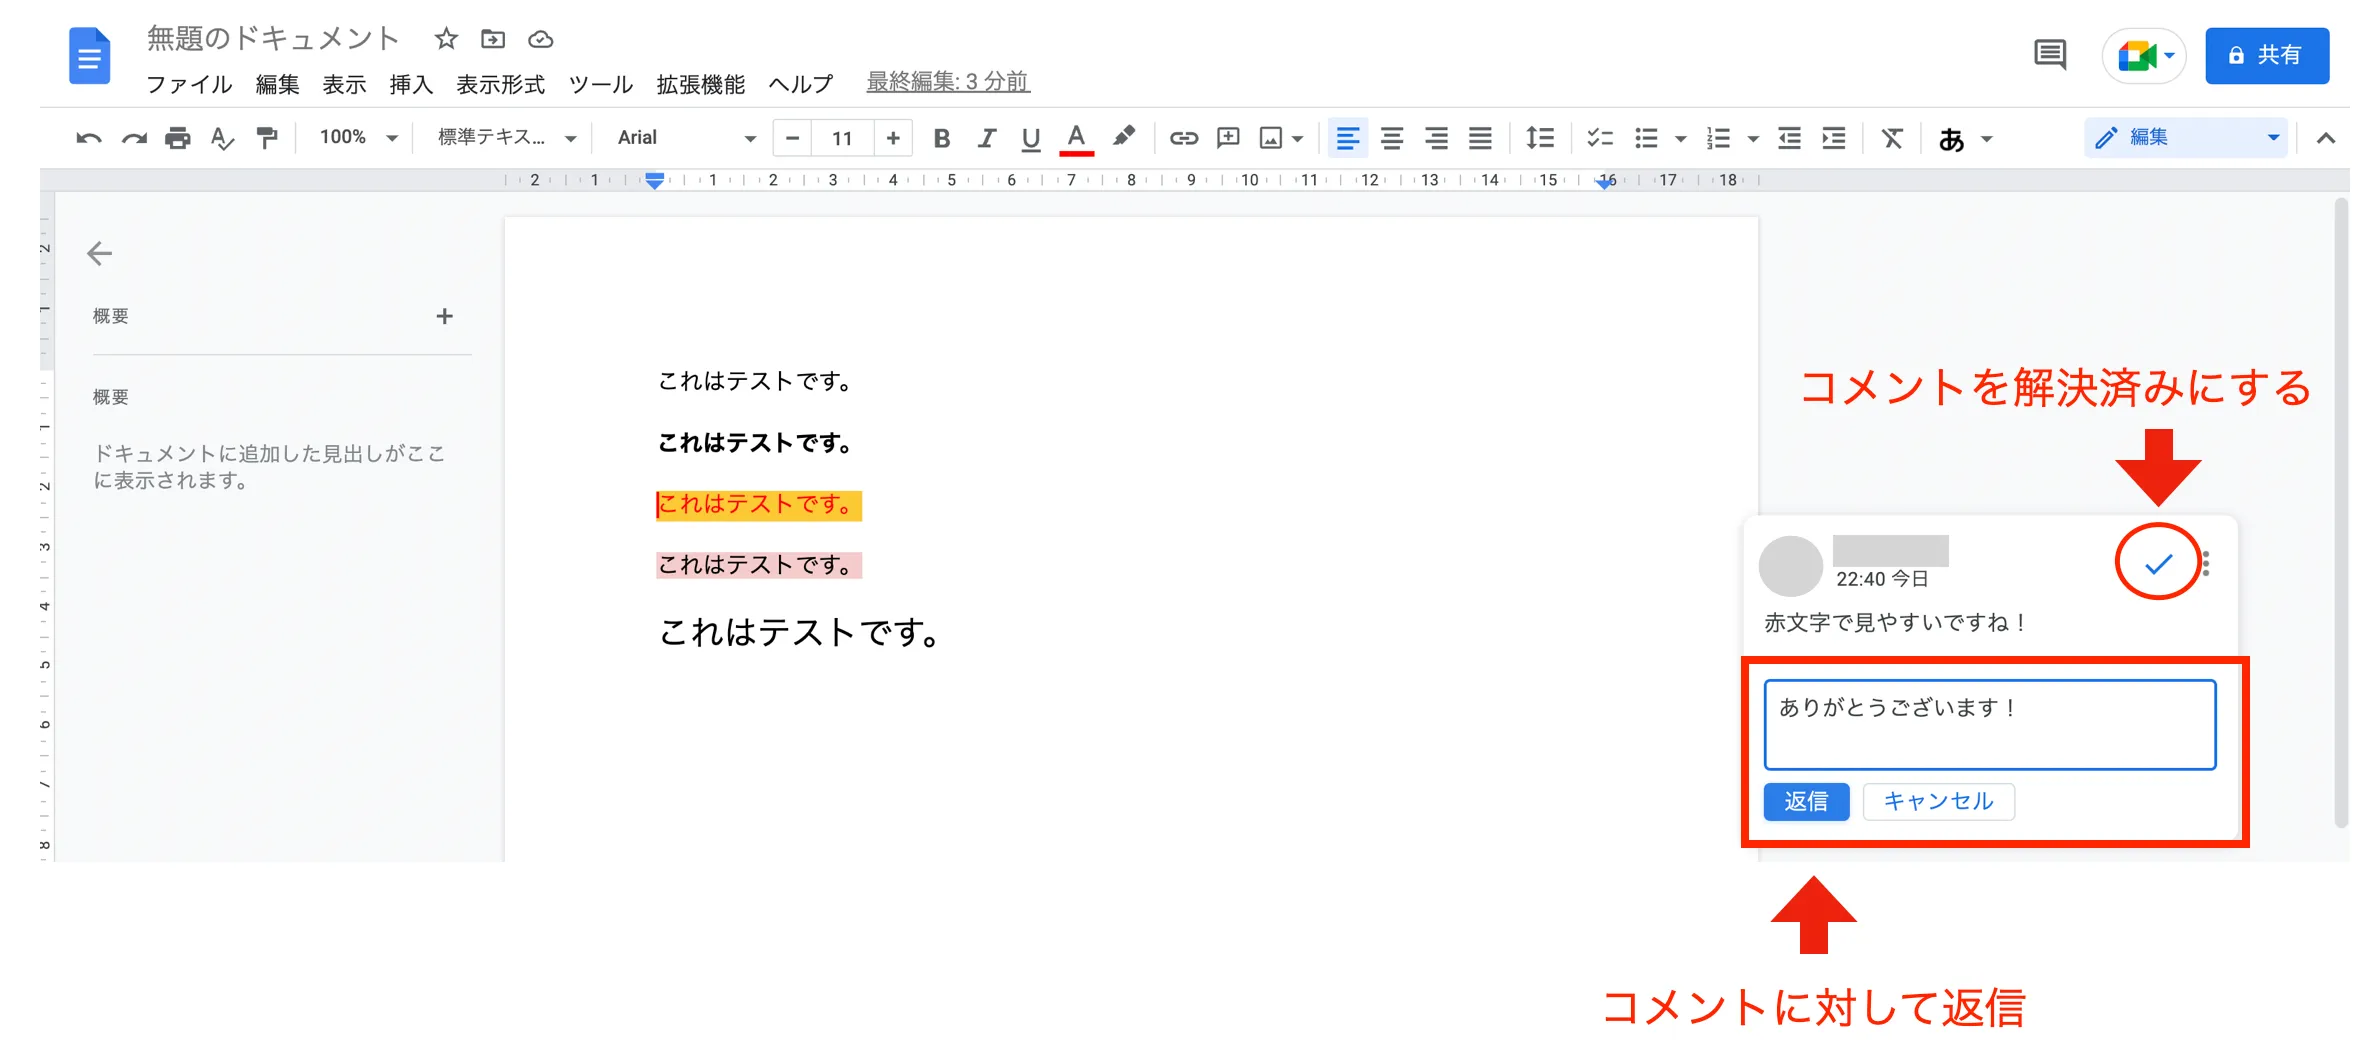The image size is (2368, 1060).
Task: Open comment's three-dot options menu
Action: pyautogui.click(x=2206, y=564)
